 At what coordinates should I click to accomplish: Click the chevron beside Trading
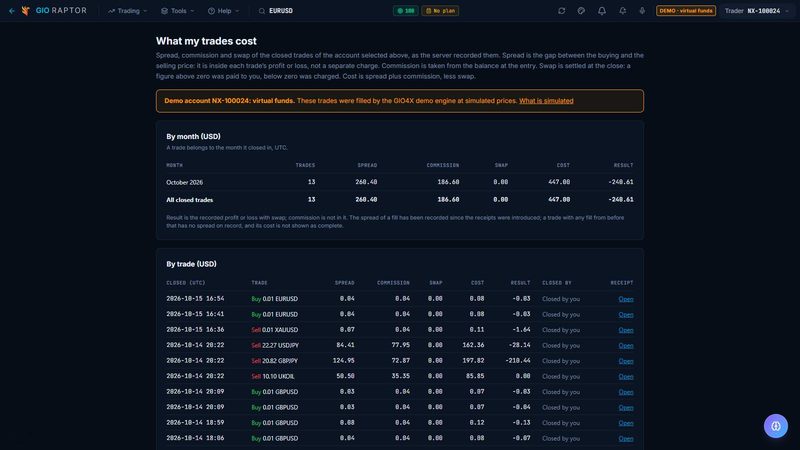click(145, 11)
